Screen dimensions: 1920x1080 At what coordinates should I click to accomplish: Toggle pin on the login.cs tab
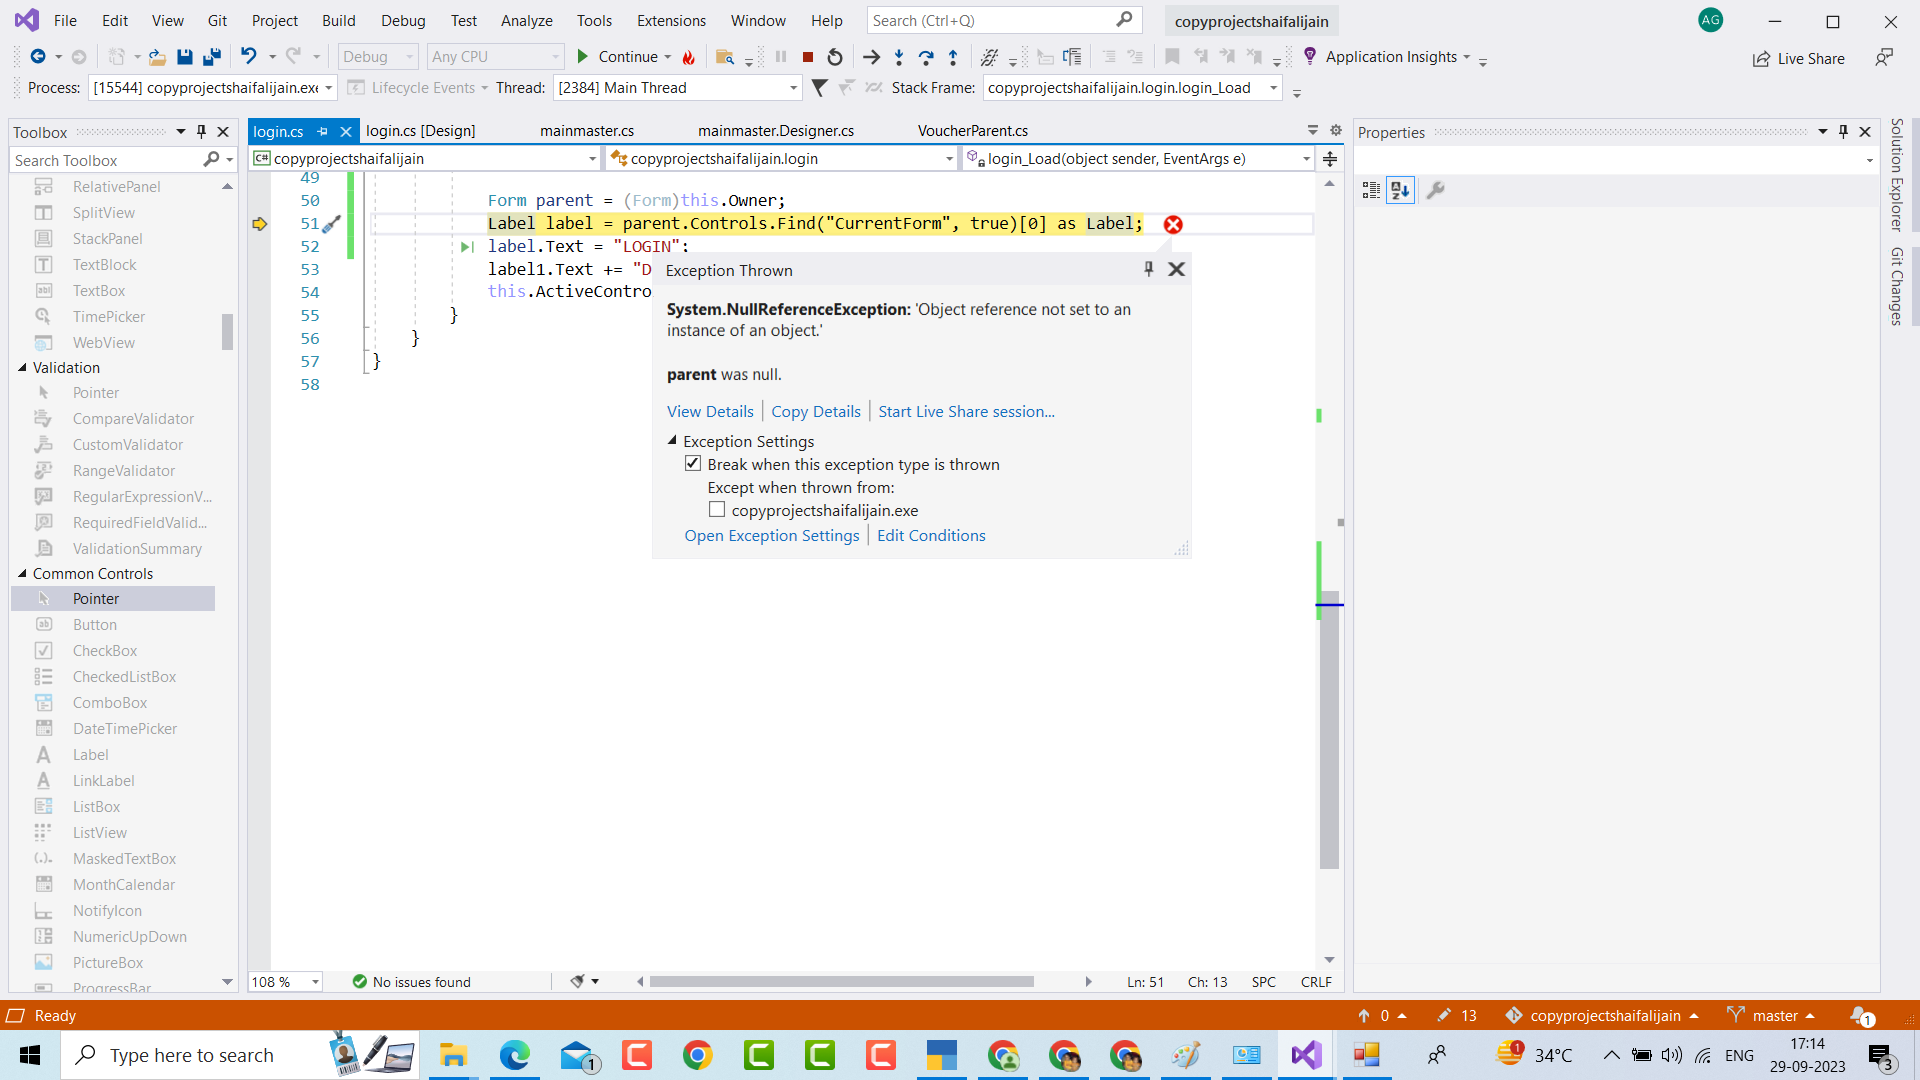[x=322, y=132]
